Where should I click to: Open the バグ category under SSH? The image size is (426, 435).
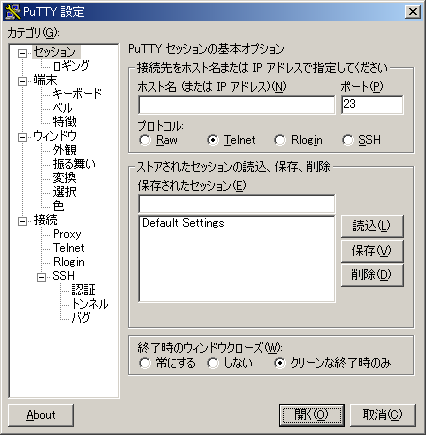81,318
